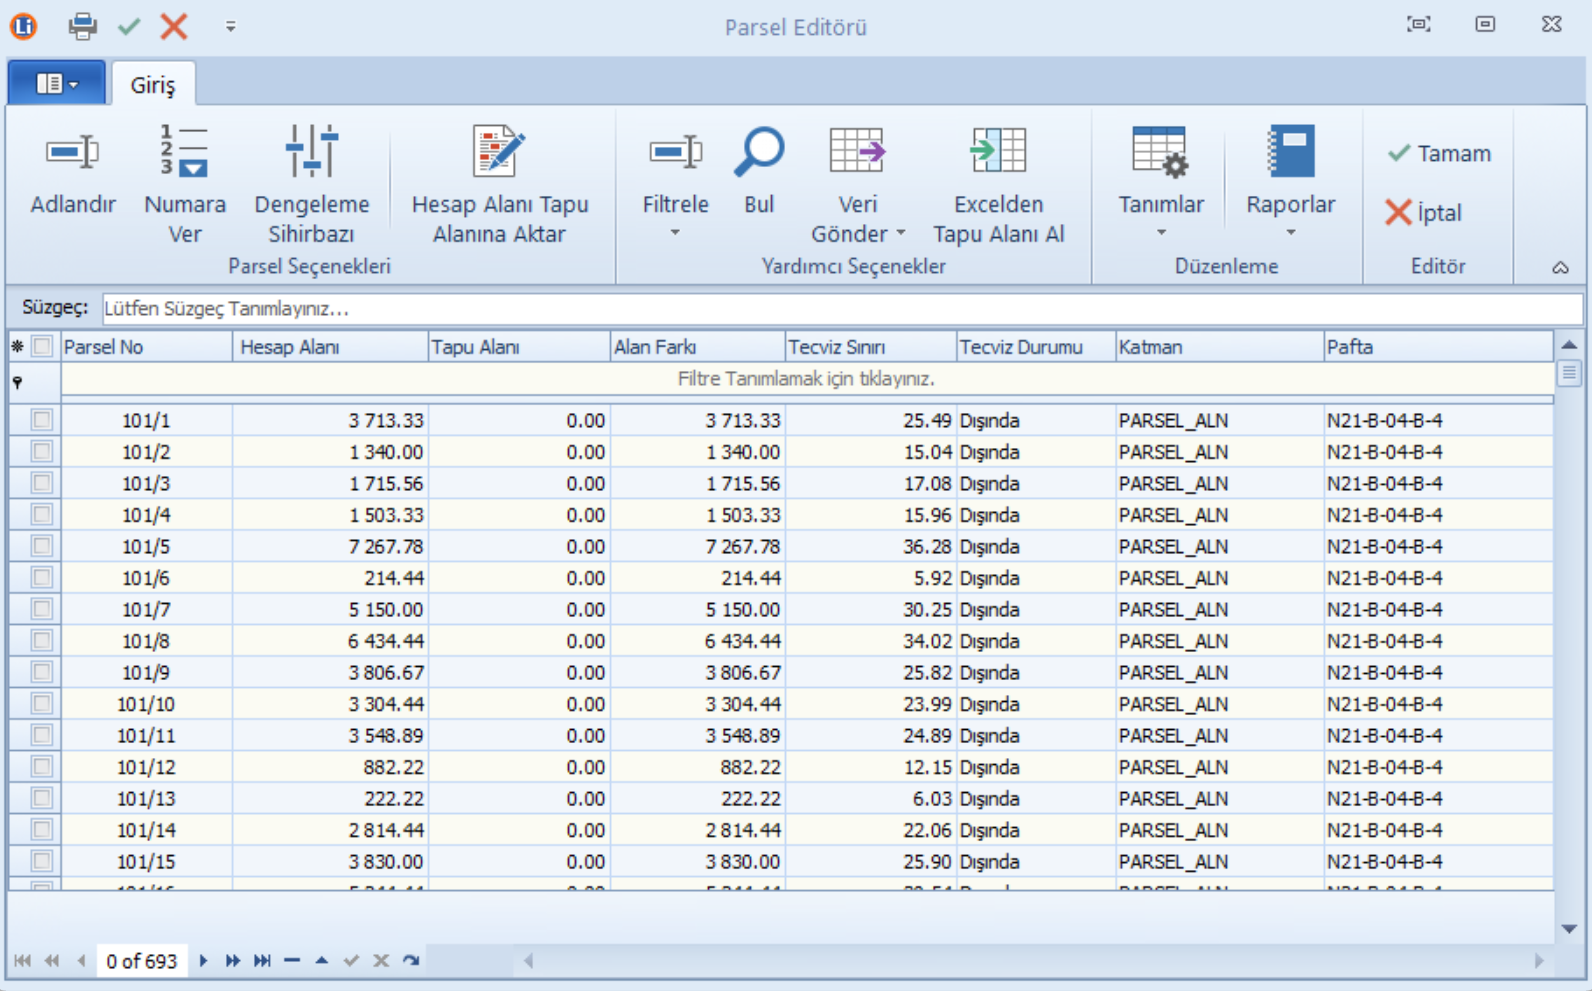Click the delete record minus icon
1592x991 pixels.
(292, 961)
